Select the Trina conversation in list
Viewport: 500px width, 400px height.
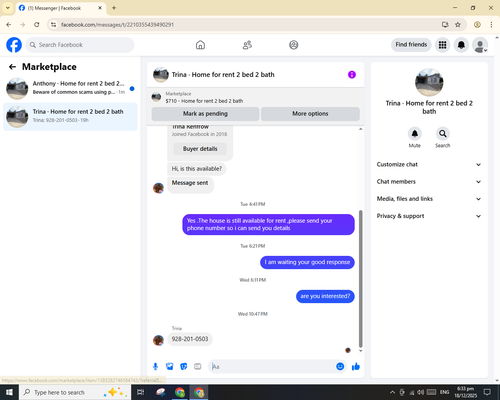click(70, 117)
